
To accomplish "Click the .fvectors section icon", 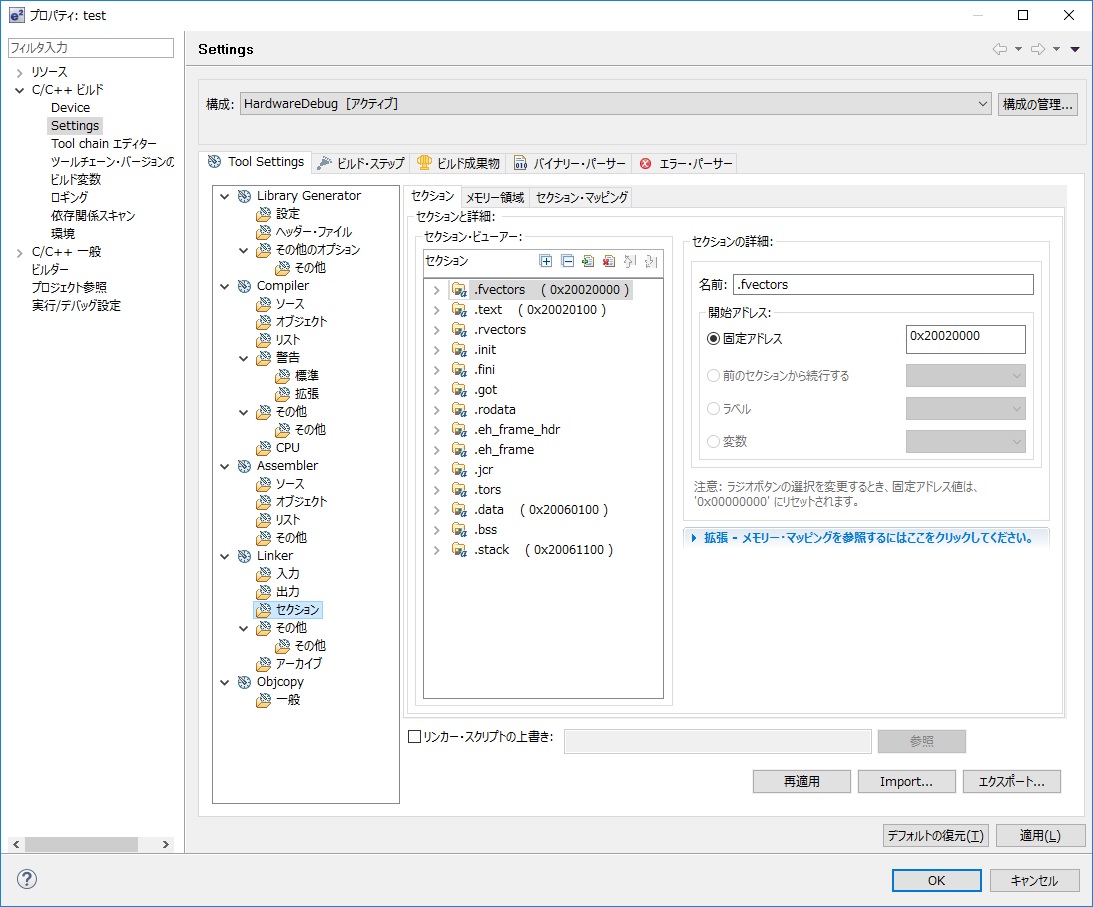I will click(459, 289).
